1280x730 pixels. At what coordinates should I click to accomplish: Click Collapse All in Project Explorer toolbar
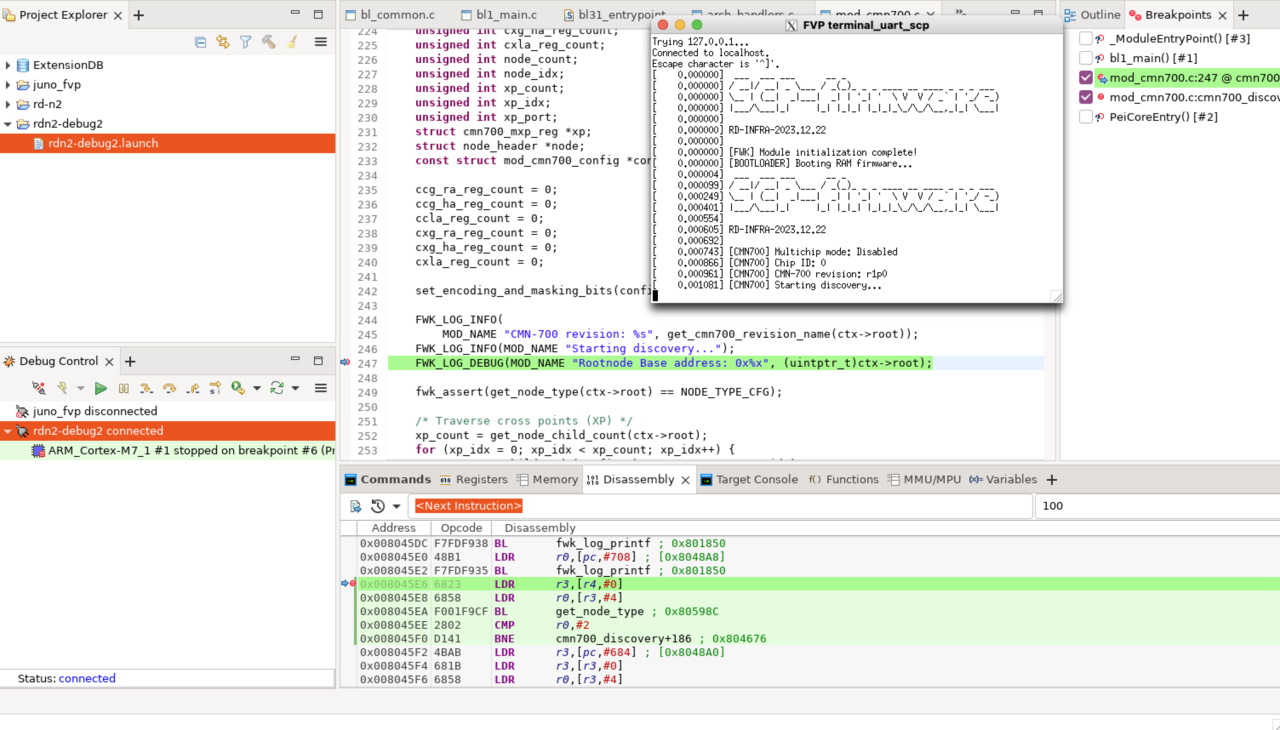point(200,42)
